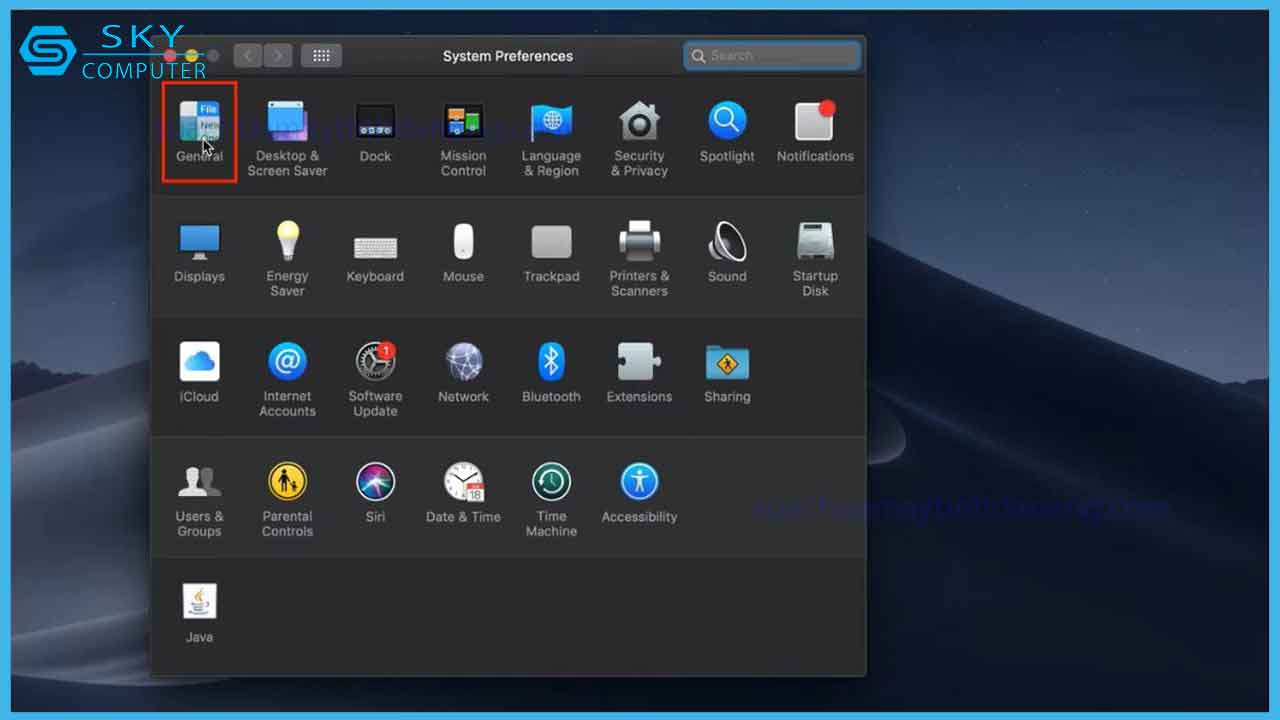
Task: Open the General preferences pane
Action: pyautogui.click(x=199, y=131)
